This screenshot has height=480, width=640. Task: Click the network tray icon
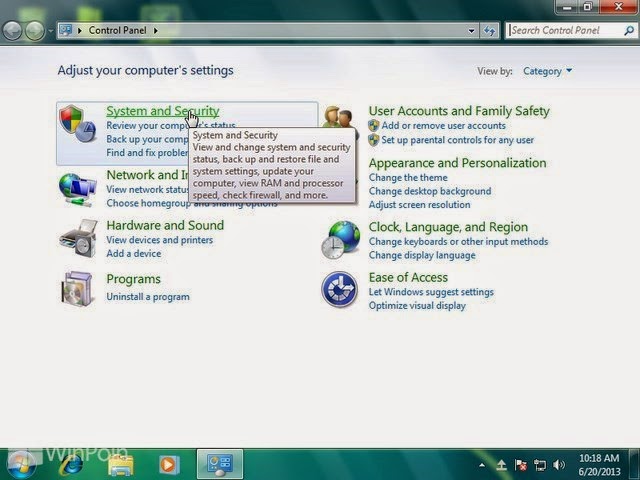(540, 464)
